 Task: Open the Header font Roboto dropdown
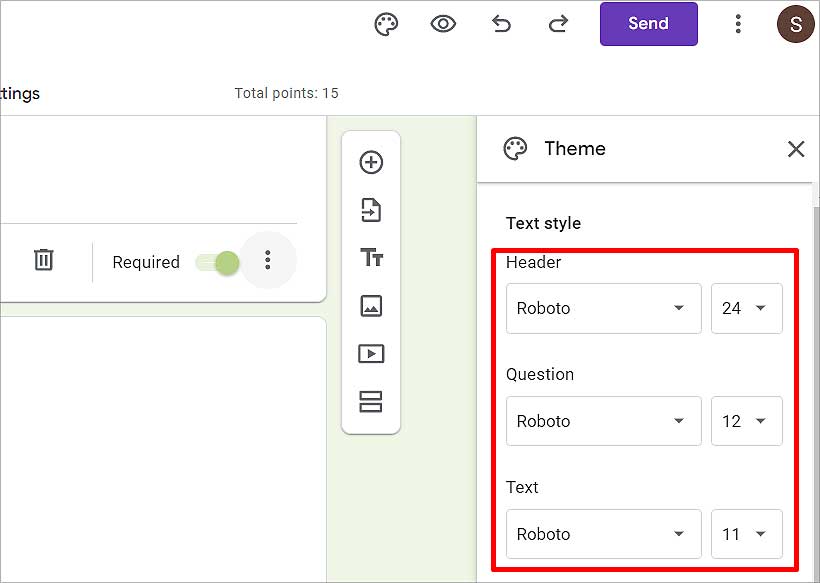(603, 308)
